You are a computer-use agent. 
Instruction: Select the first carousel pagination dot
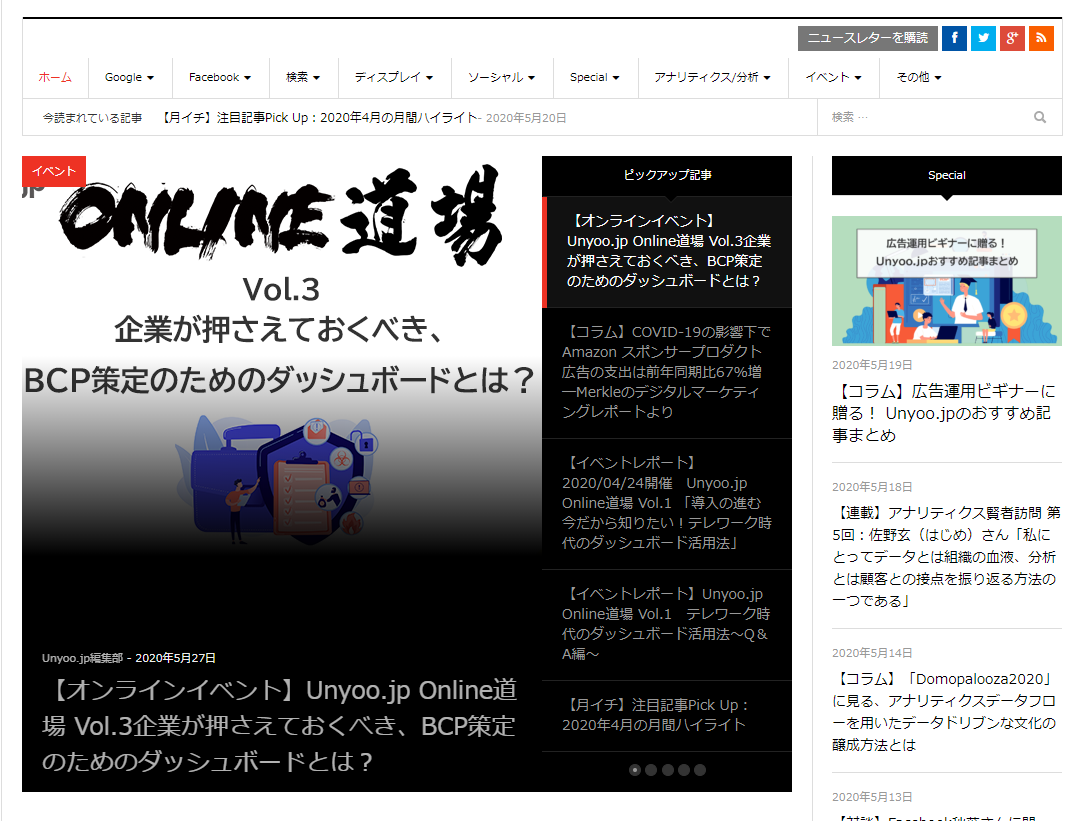[635, 770]
